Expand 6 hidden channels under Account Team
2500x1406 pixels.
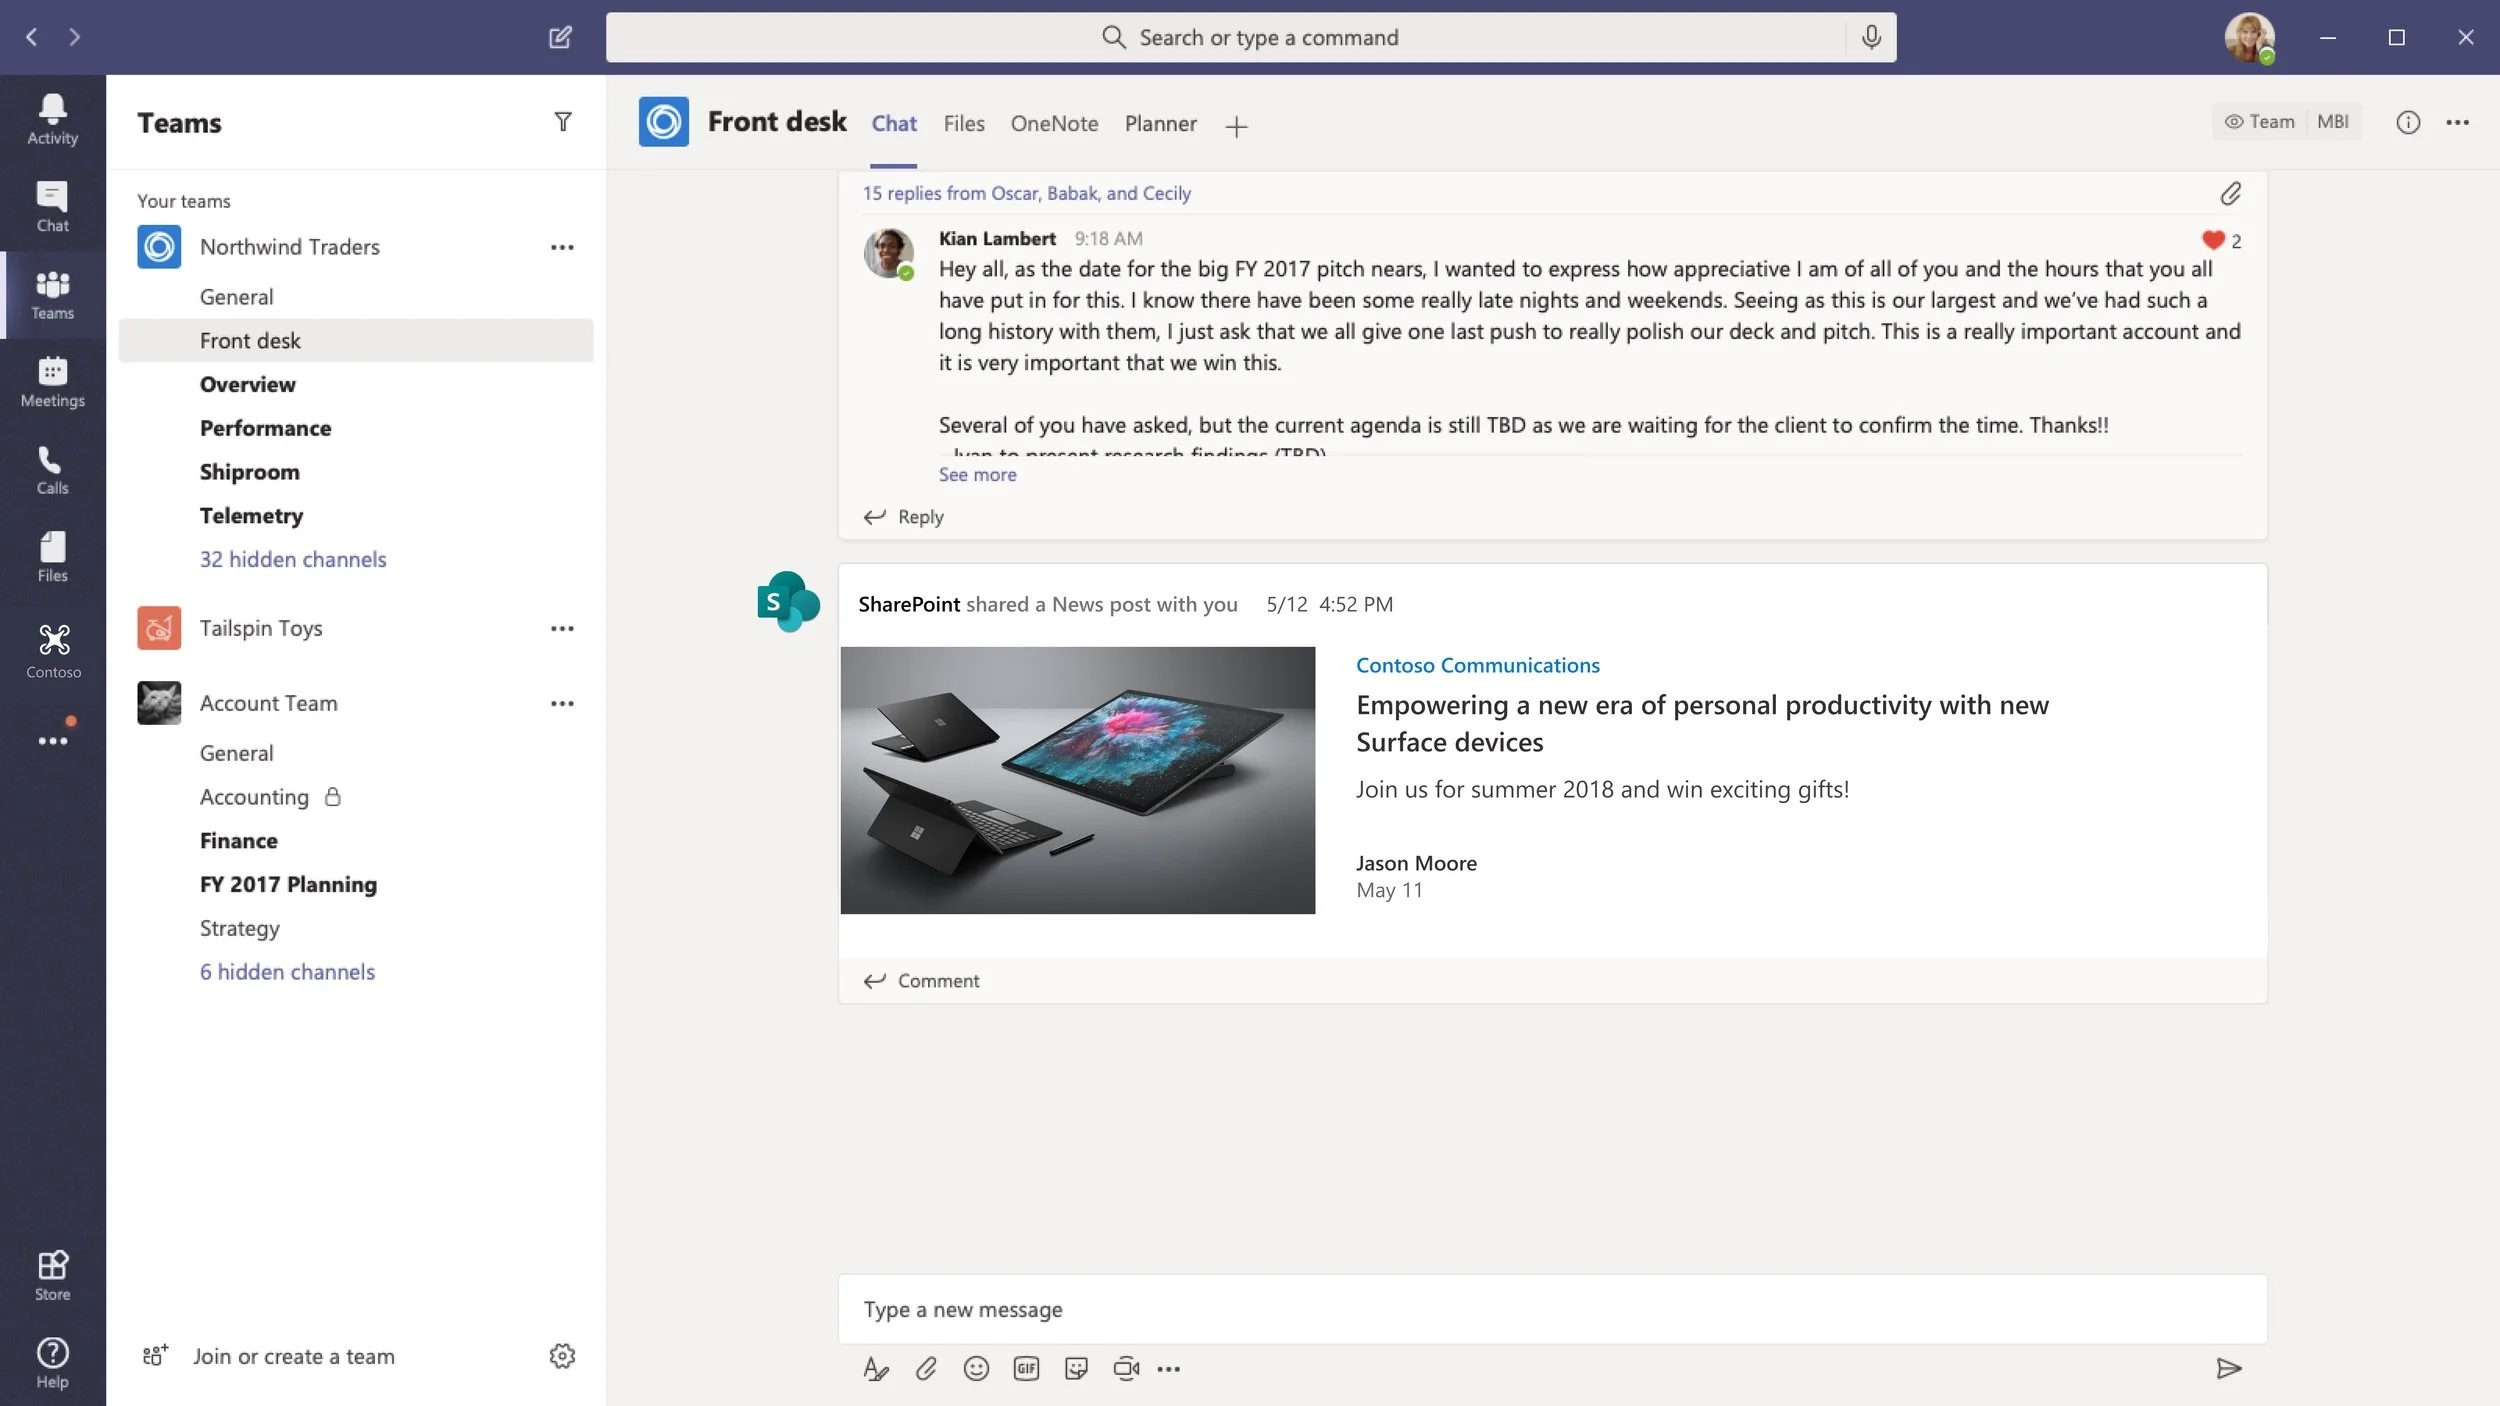287,972
